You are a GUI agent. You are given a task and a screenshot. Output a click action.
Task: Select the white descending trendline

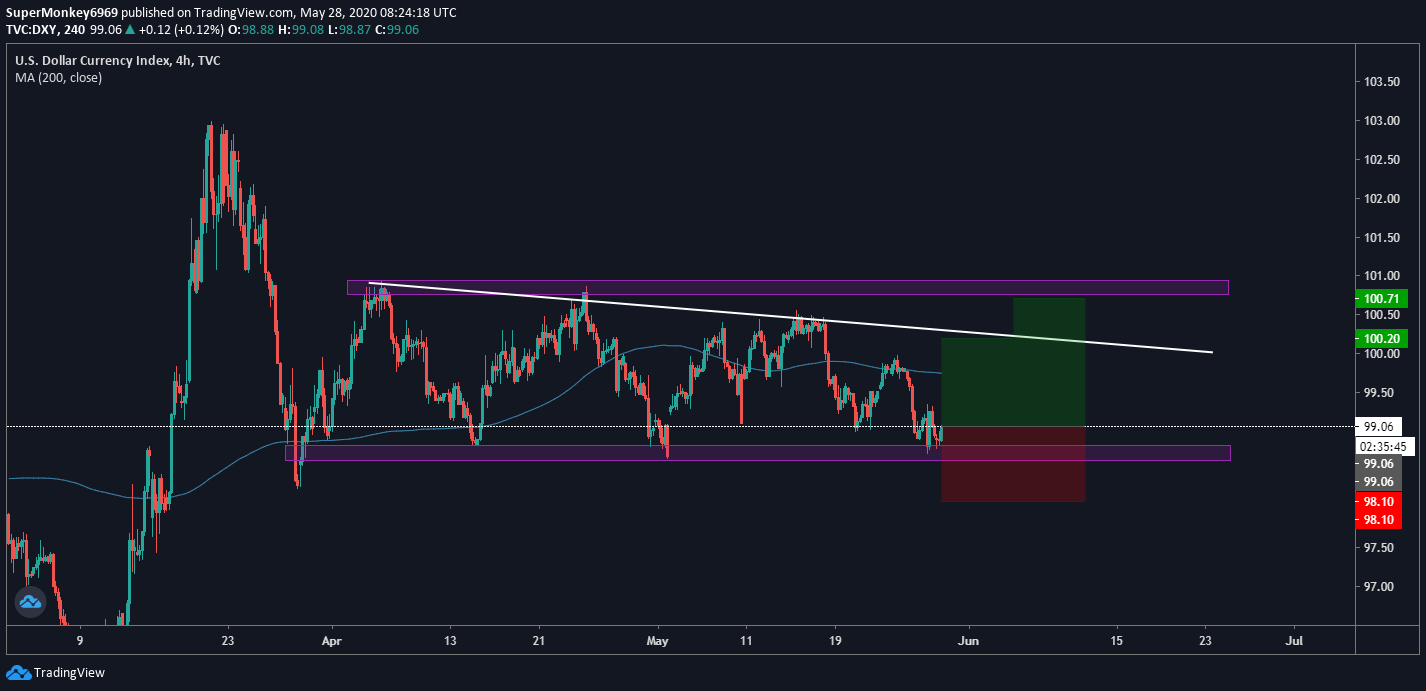(790, 317)
